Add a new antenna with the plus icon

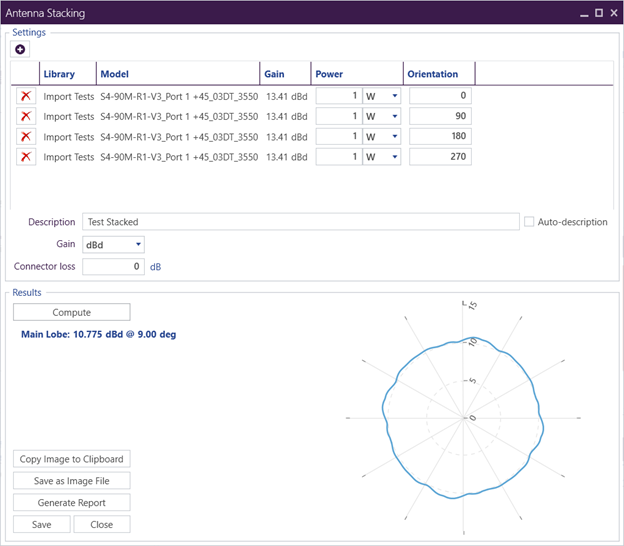tap(20, 49)
